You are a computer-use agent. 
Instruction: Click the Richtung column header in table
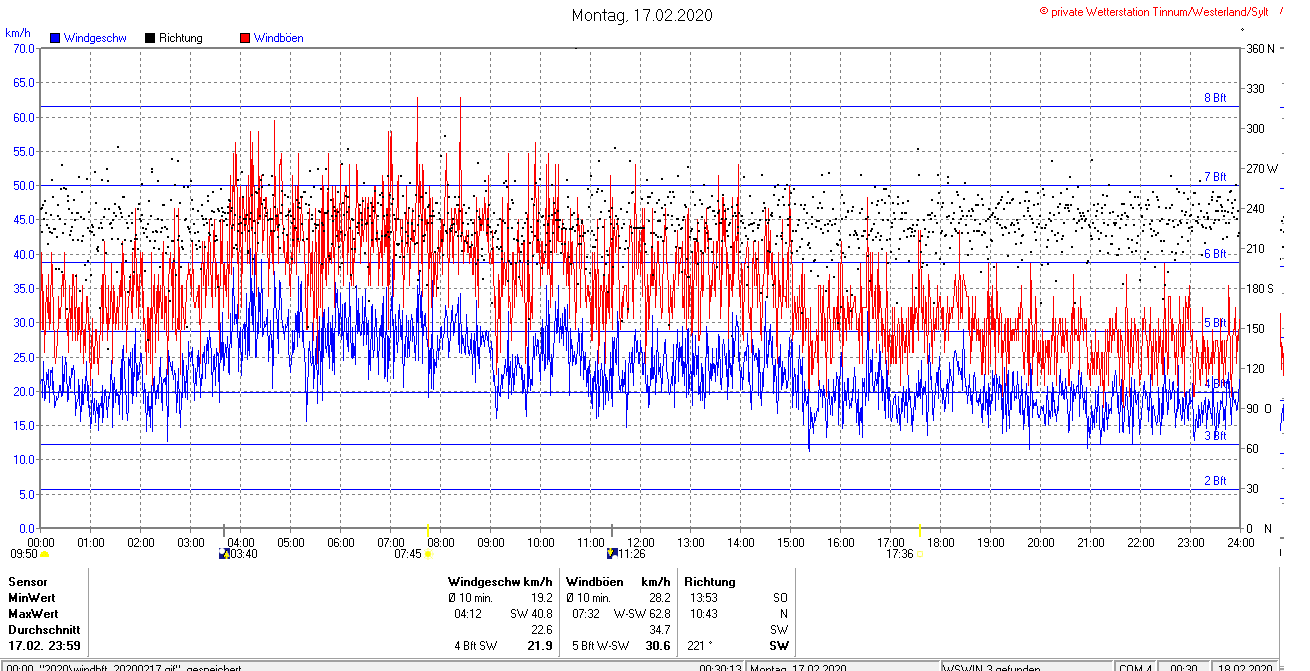tap(710, 582)
